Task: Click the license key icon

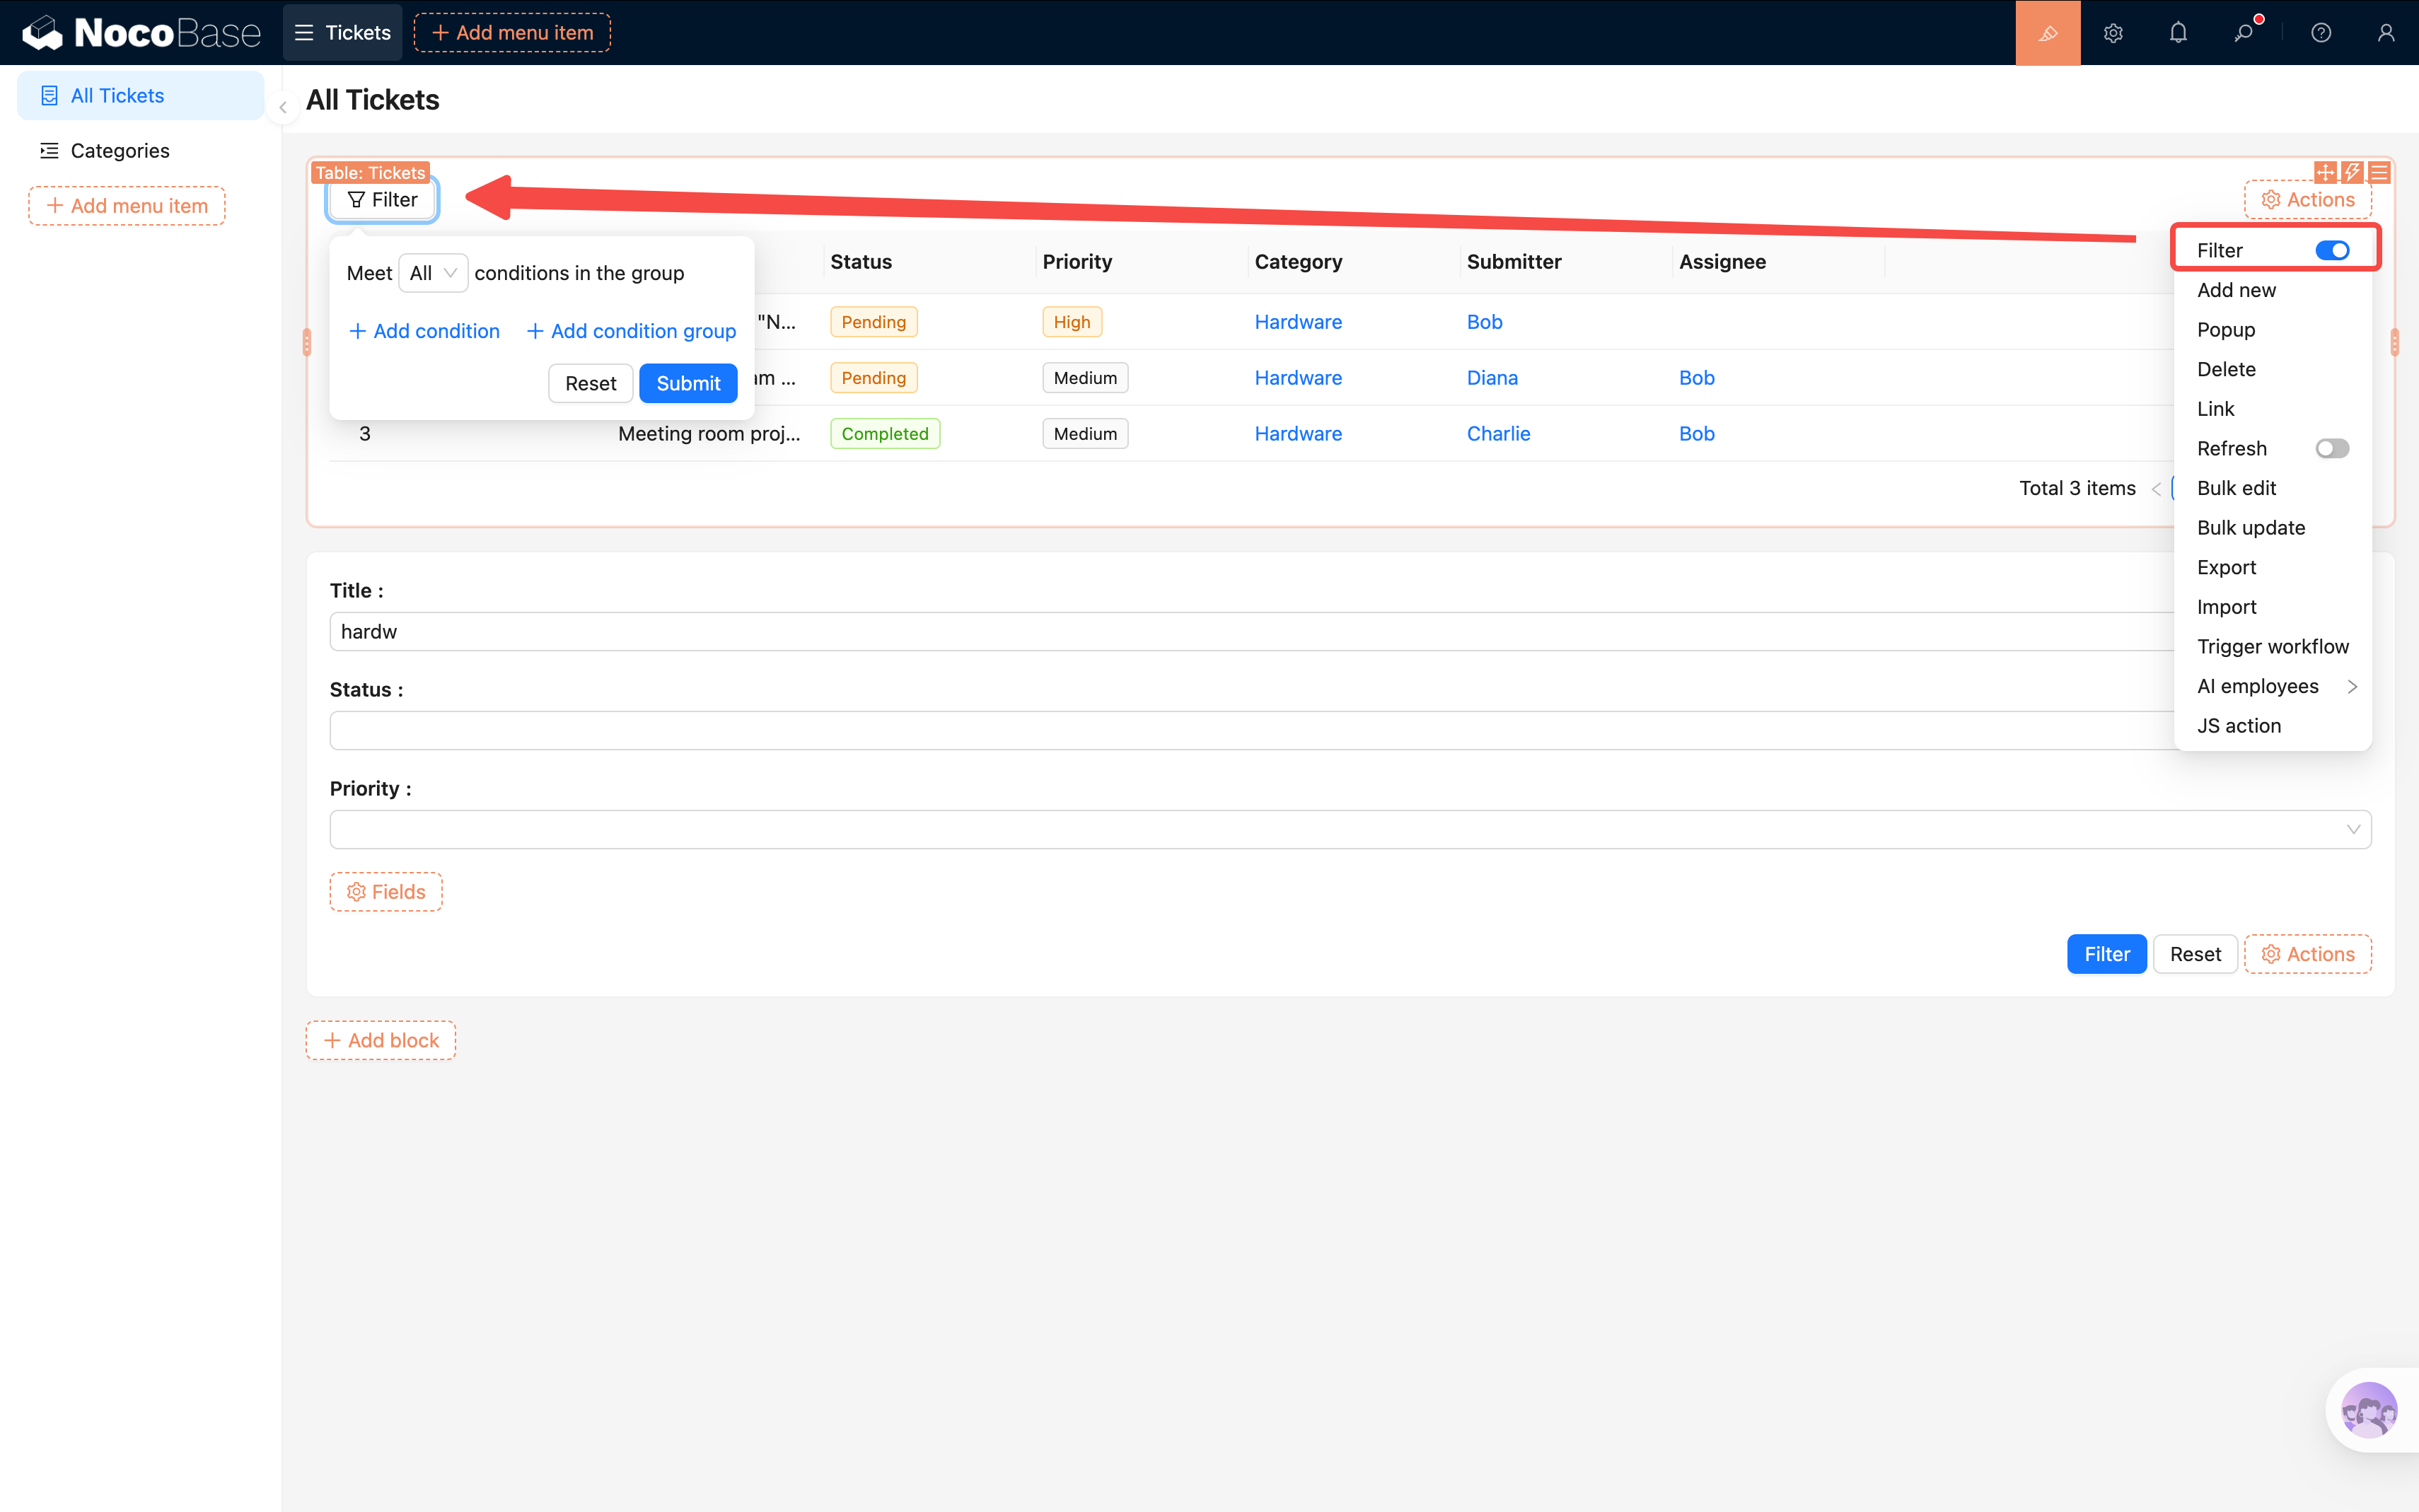Action: click(2244, 33)
